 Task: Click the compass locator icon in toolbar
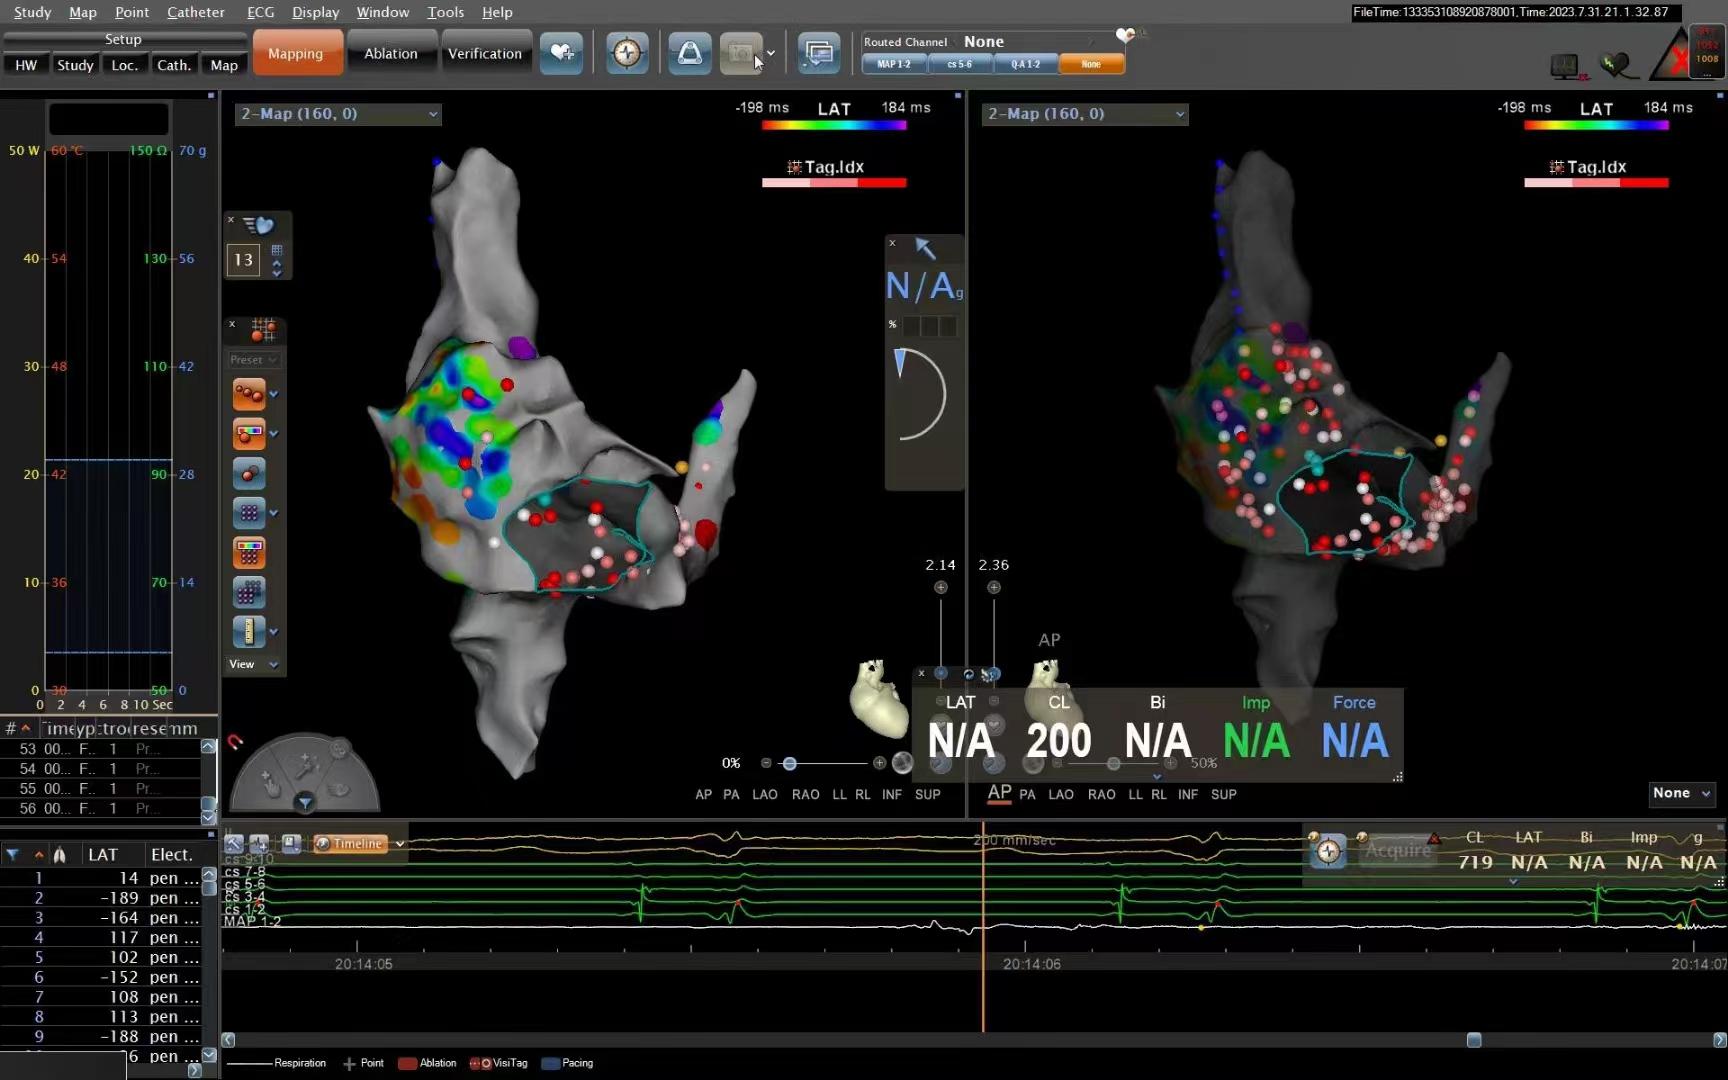627,53
